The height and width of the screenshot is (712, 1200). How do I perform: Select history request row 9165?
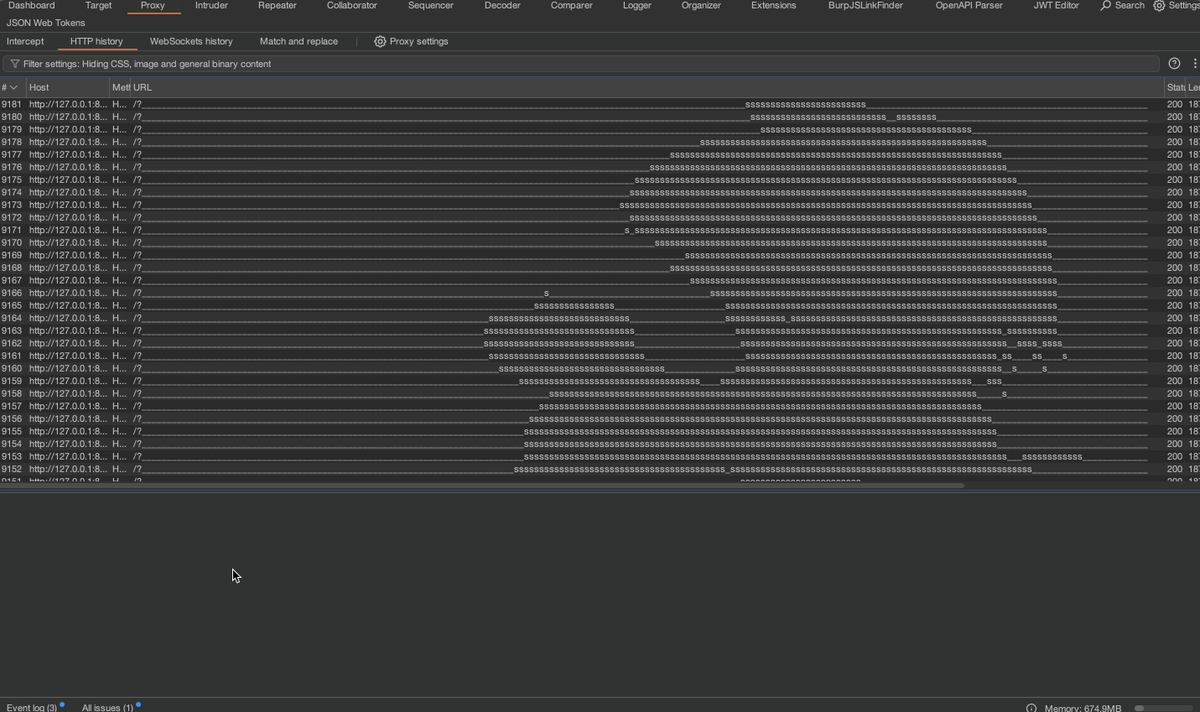pos(600,305)
